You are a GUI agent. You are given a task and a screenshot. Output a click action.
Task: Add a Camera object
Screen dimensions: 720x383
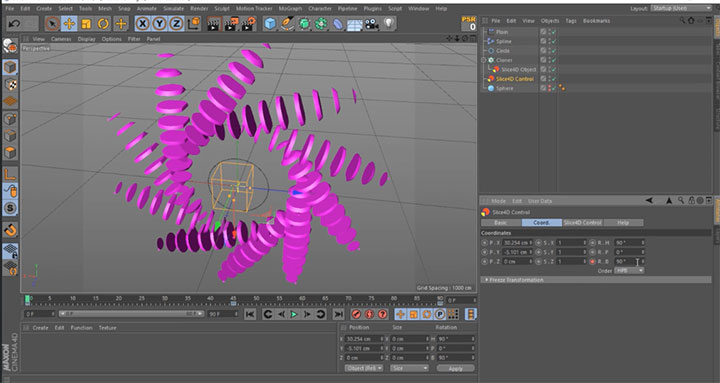coord(371,24)
